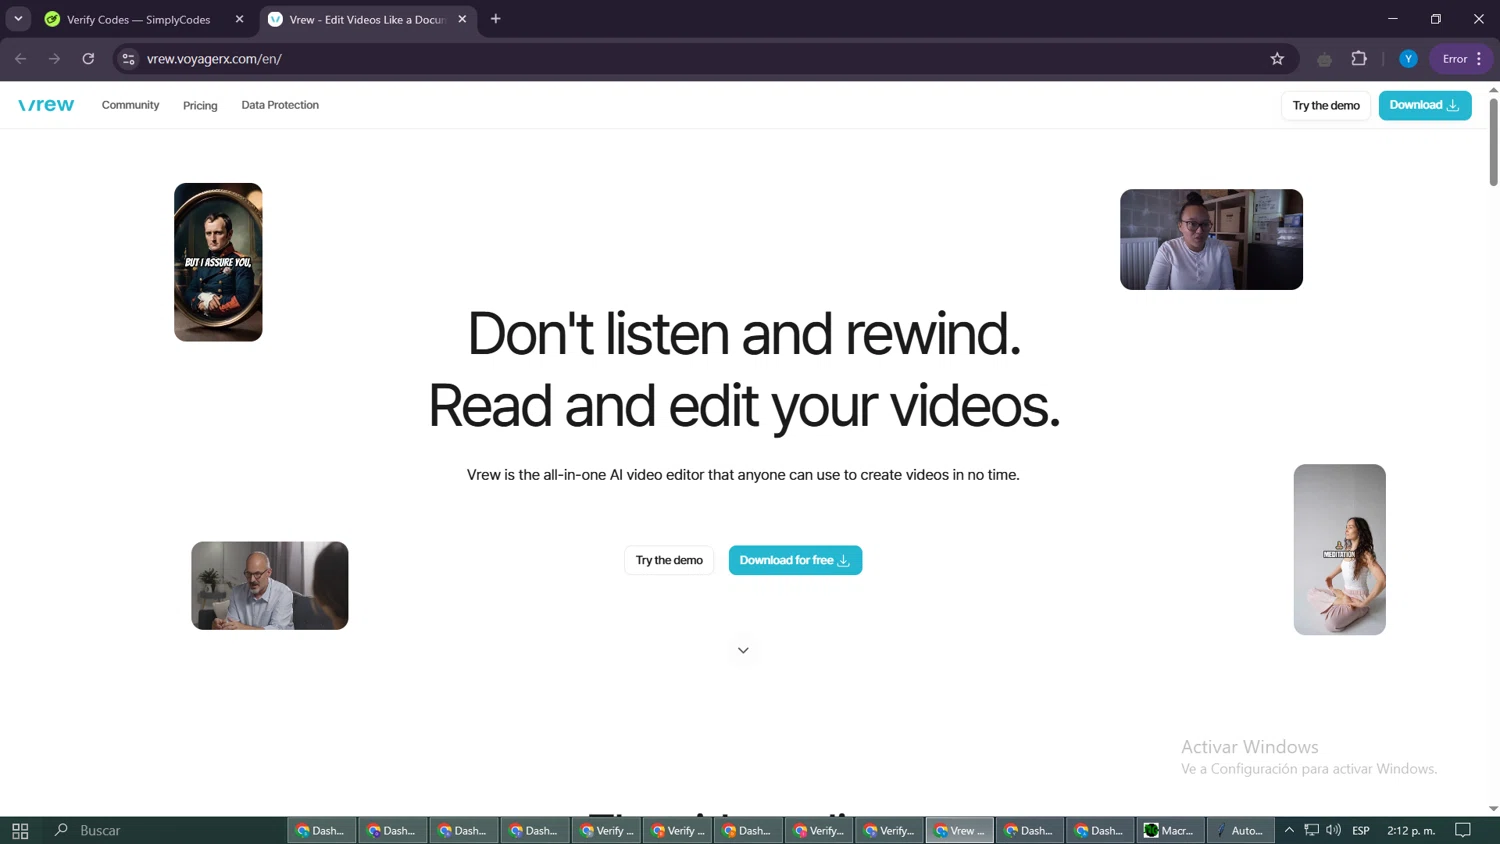Click the browser forward arrow

tap(54, 59)
